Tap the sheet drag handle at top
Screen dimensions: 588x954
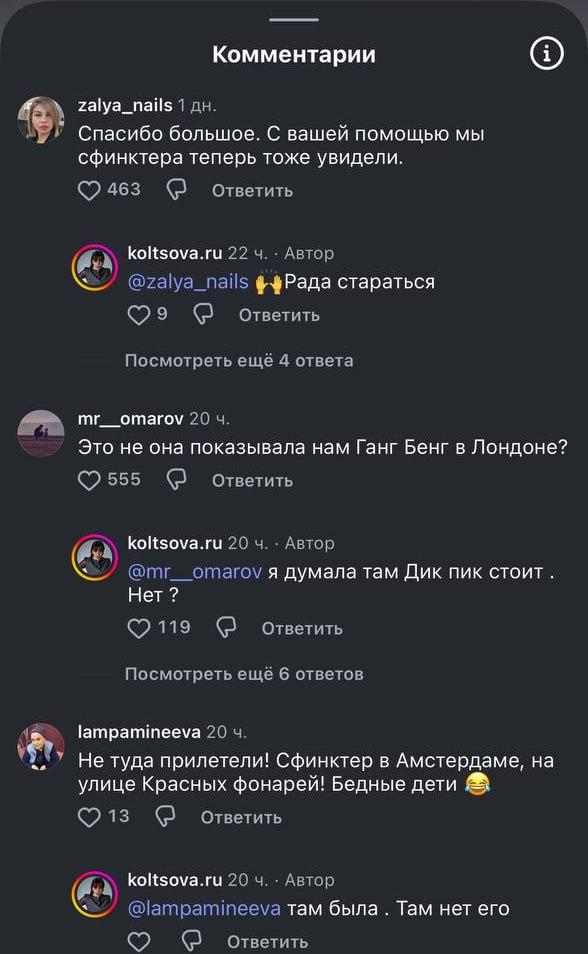point(293,19)
